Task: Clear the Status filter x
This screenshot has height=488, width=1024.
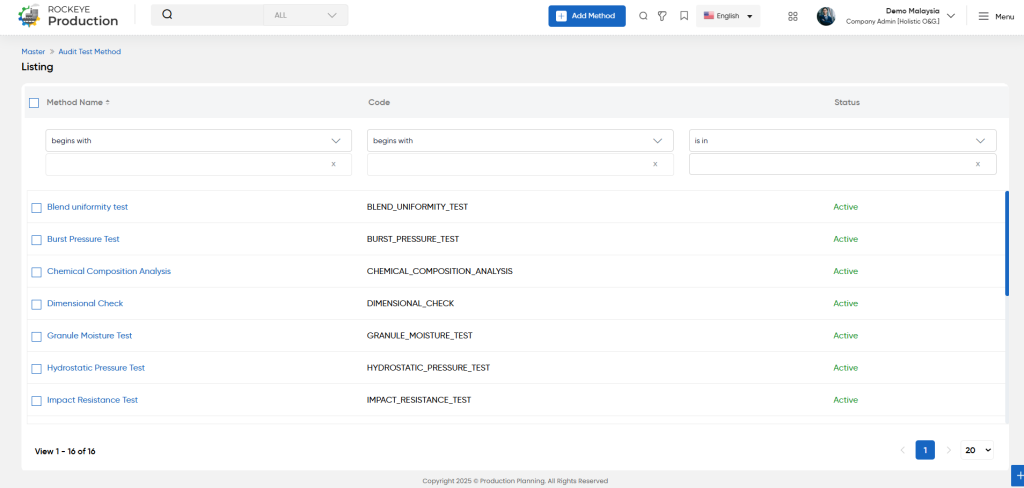Action: pyautogui.click(x=978, y=164)
